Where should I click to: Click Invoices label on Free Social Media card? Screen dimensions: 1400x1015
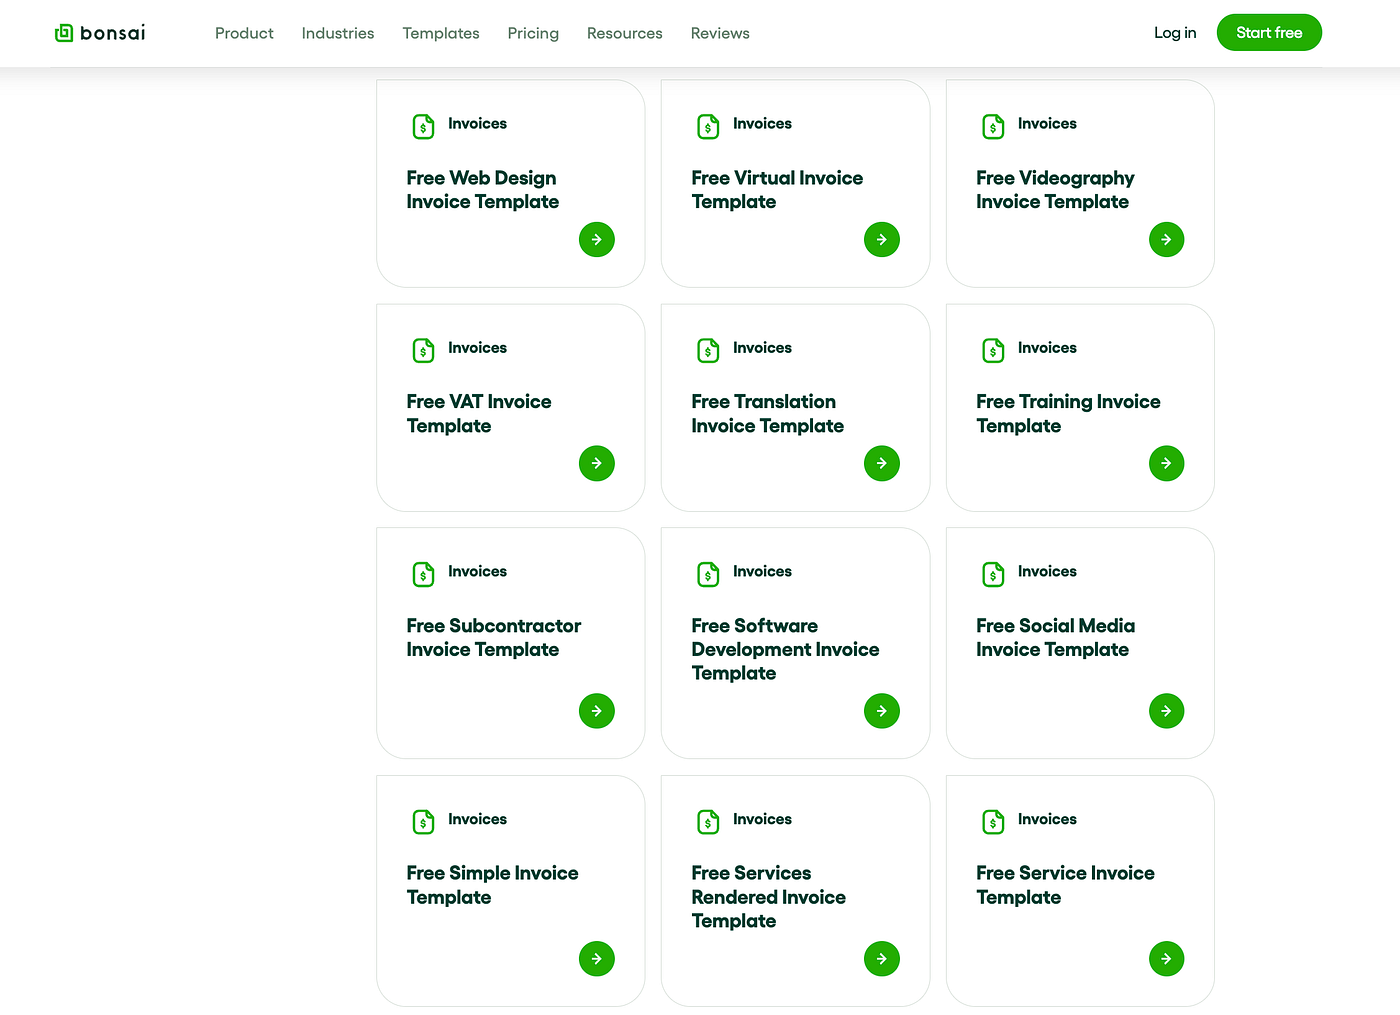pyautogui.click(x=1047, y=572)
